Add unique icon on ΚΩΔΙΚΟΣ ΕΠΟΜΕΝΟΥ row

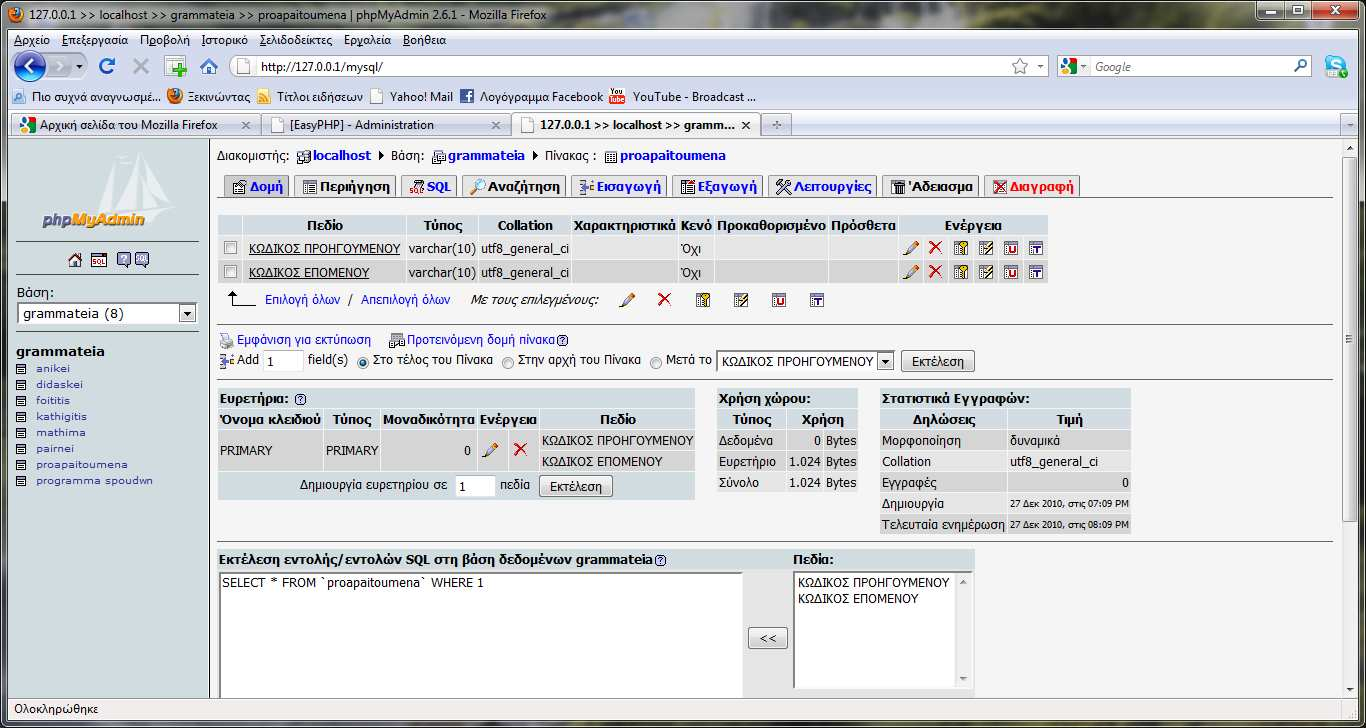pyautogui.click(x=1011, y=272)
